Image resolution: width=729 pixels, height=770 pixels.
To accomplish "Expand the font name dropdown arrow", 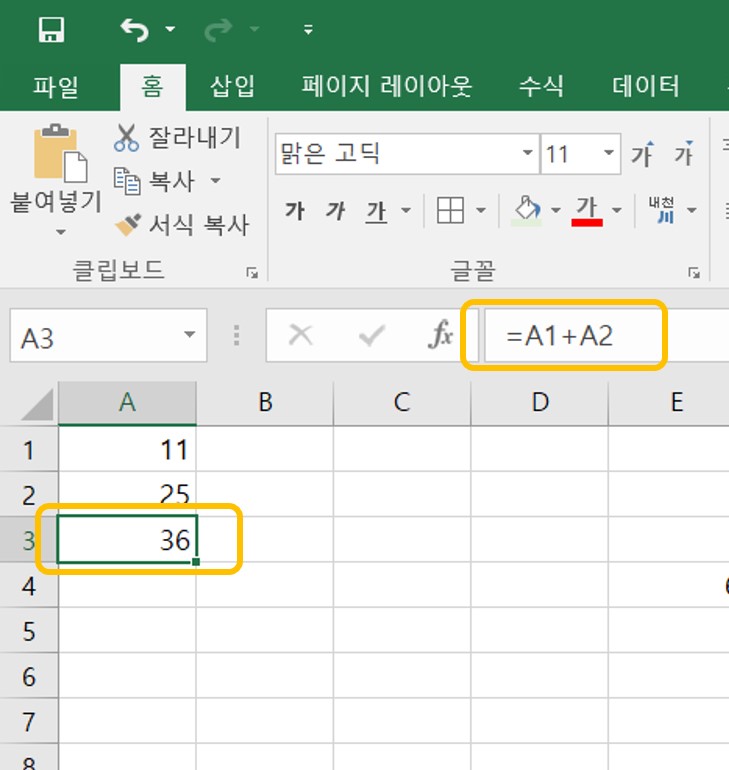I will pyautogui.click(x=528, y=153).
